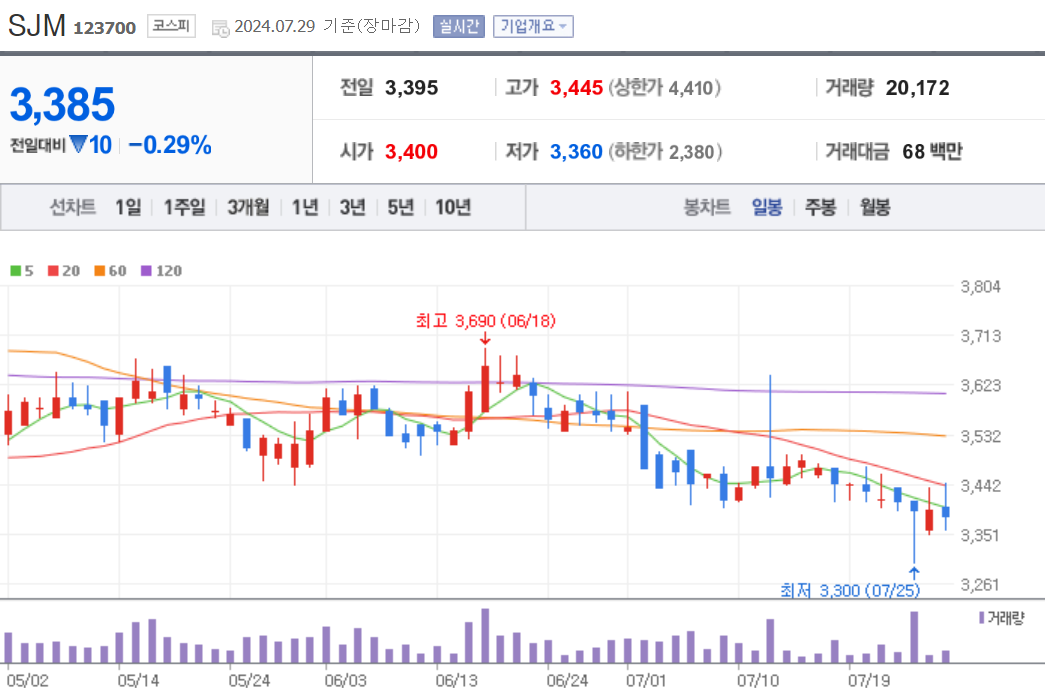Image resolution: width=1045 pixels, height=688 pixels.
Task: Click the 전일 value 3,395
Action: tap(412, 87)
